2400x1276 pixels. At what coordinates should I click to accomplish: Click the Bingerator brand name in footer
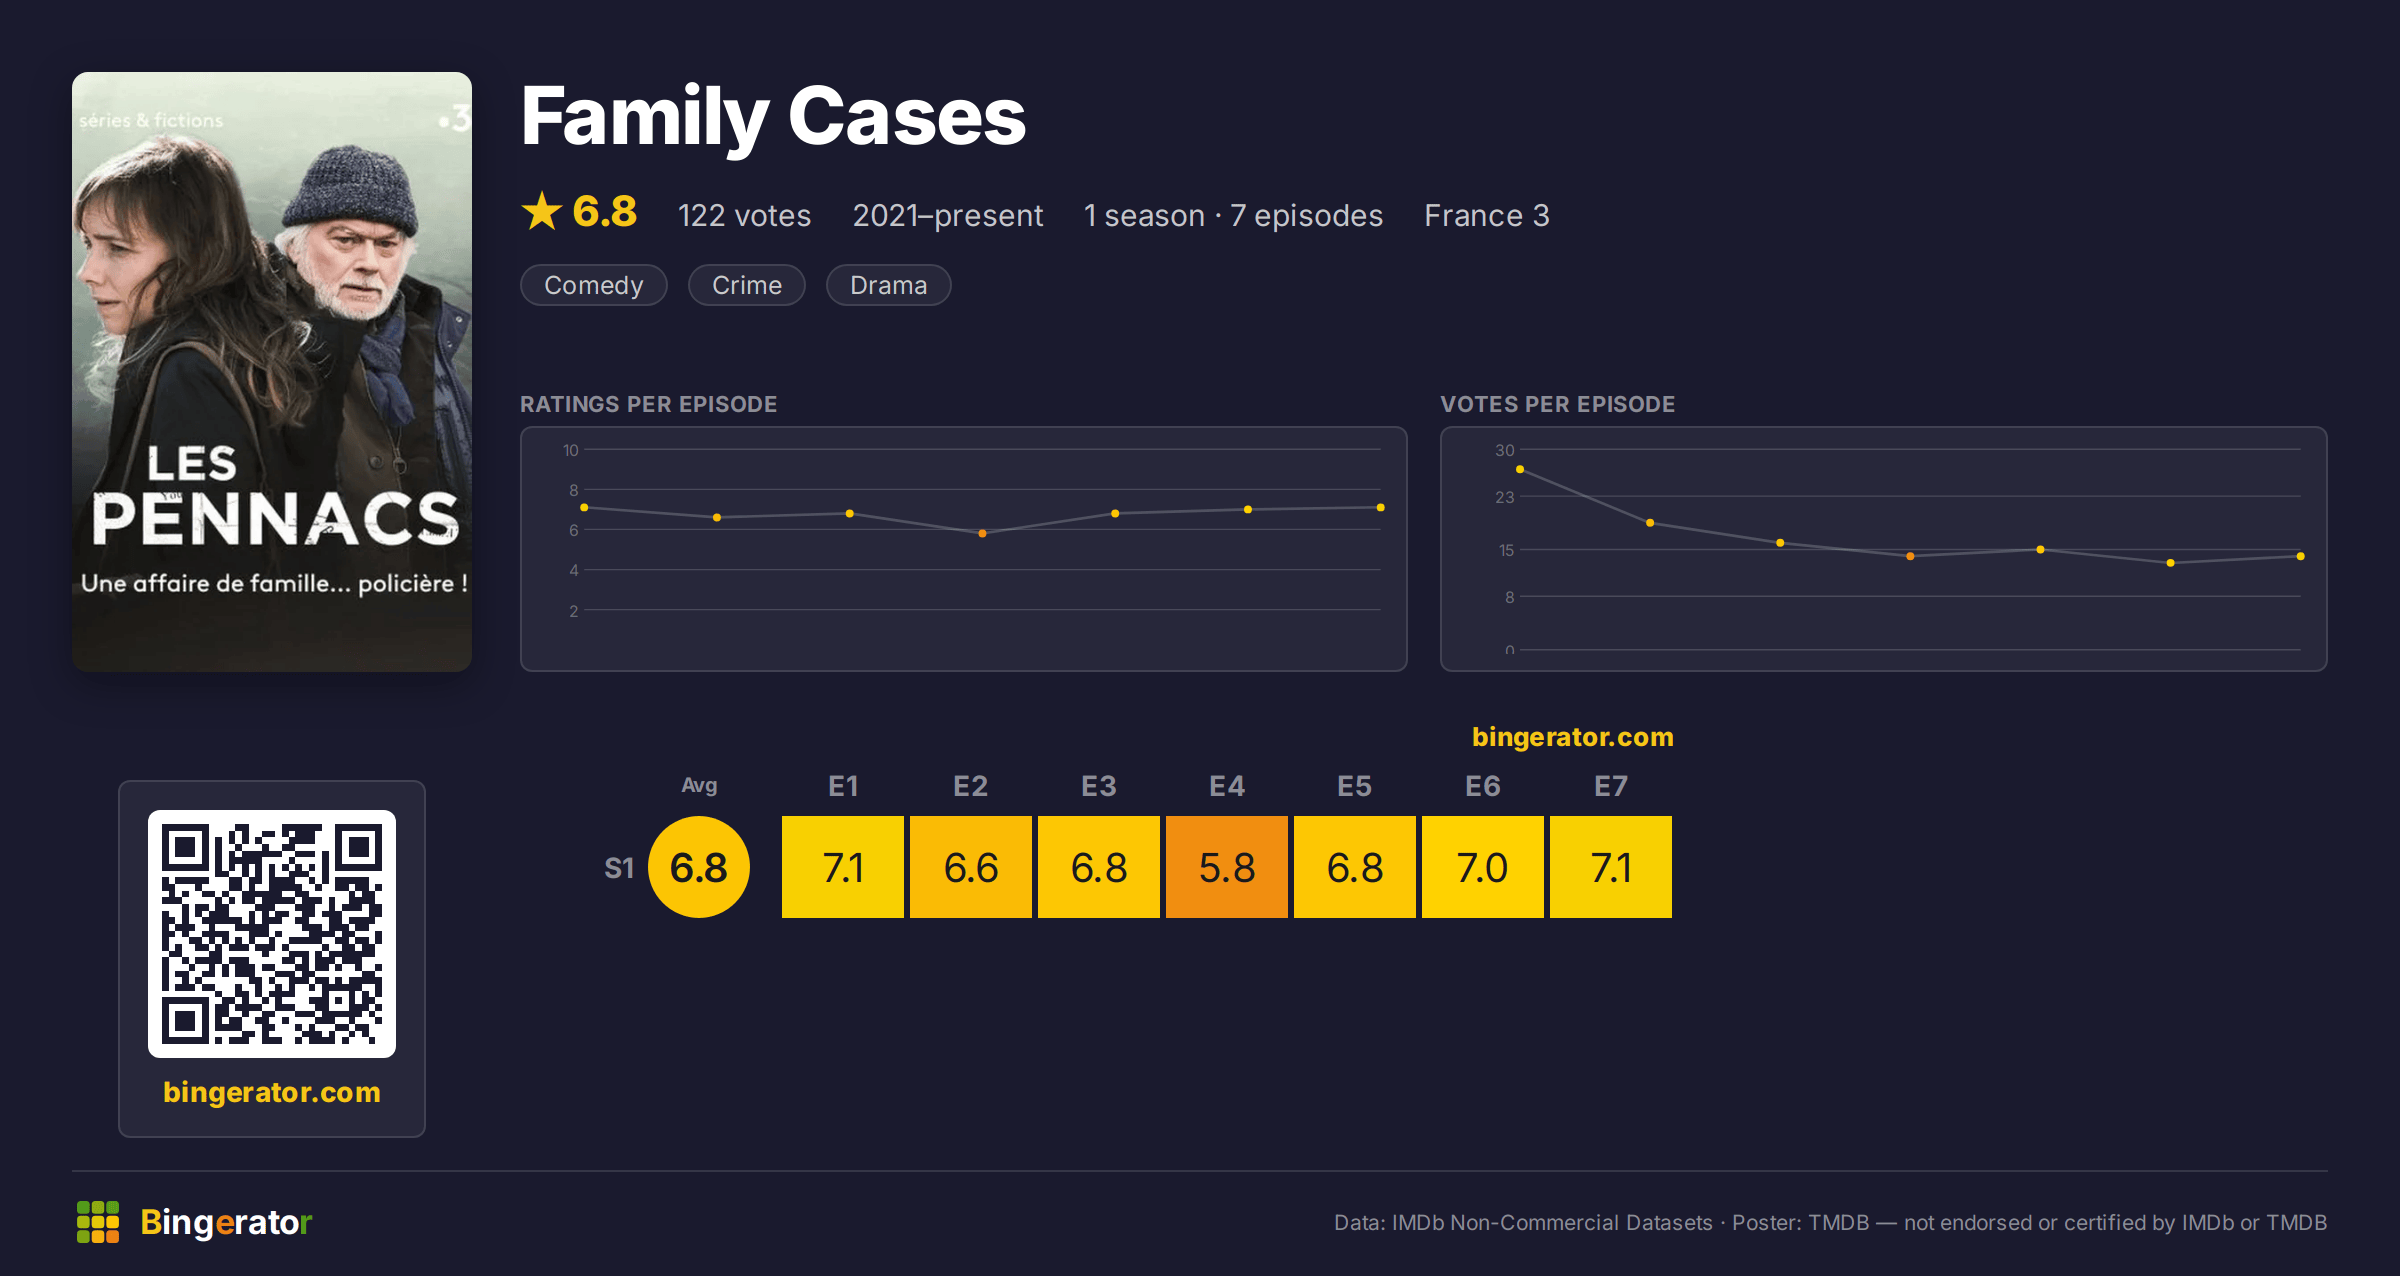226,1222
